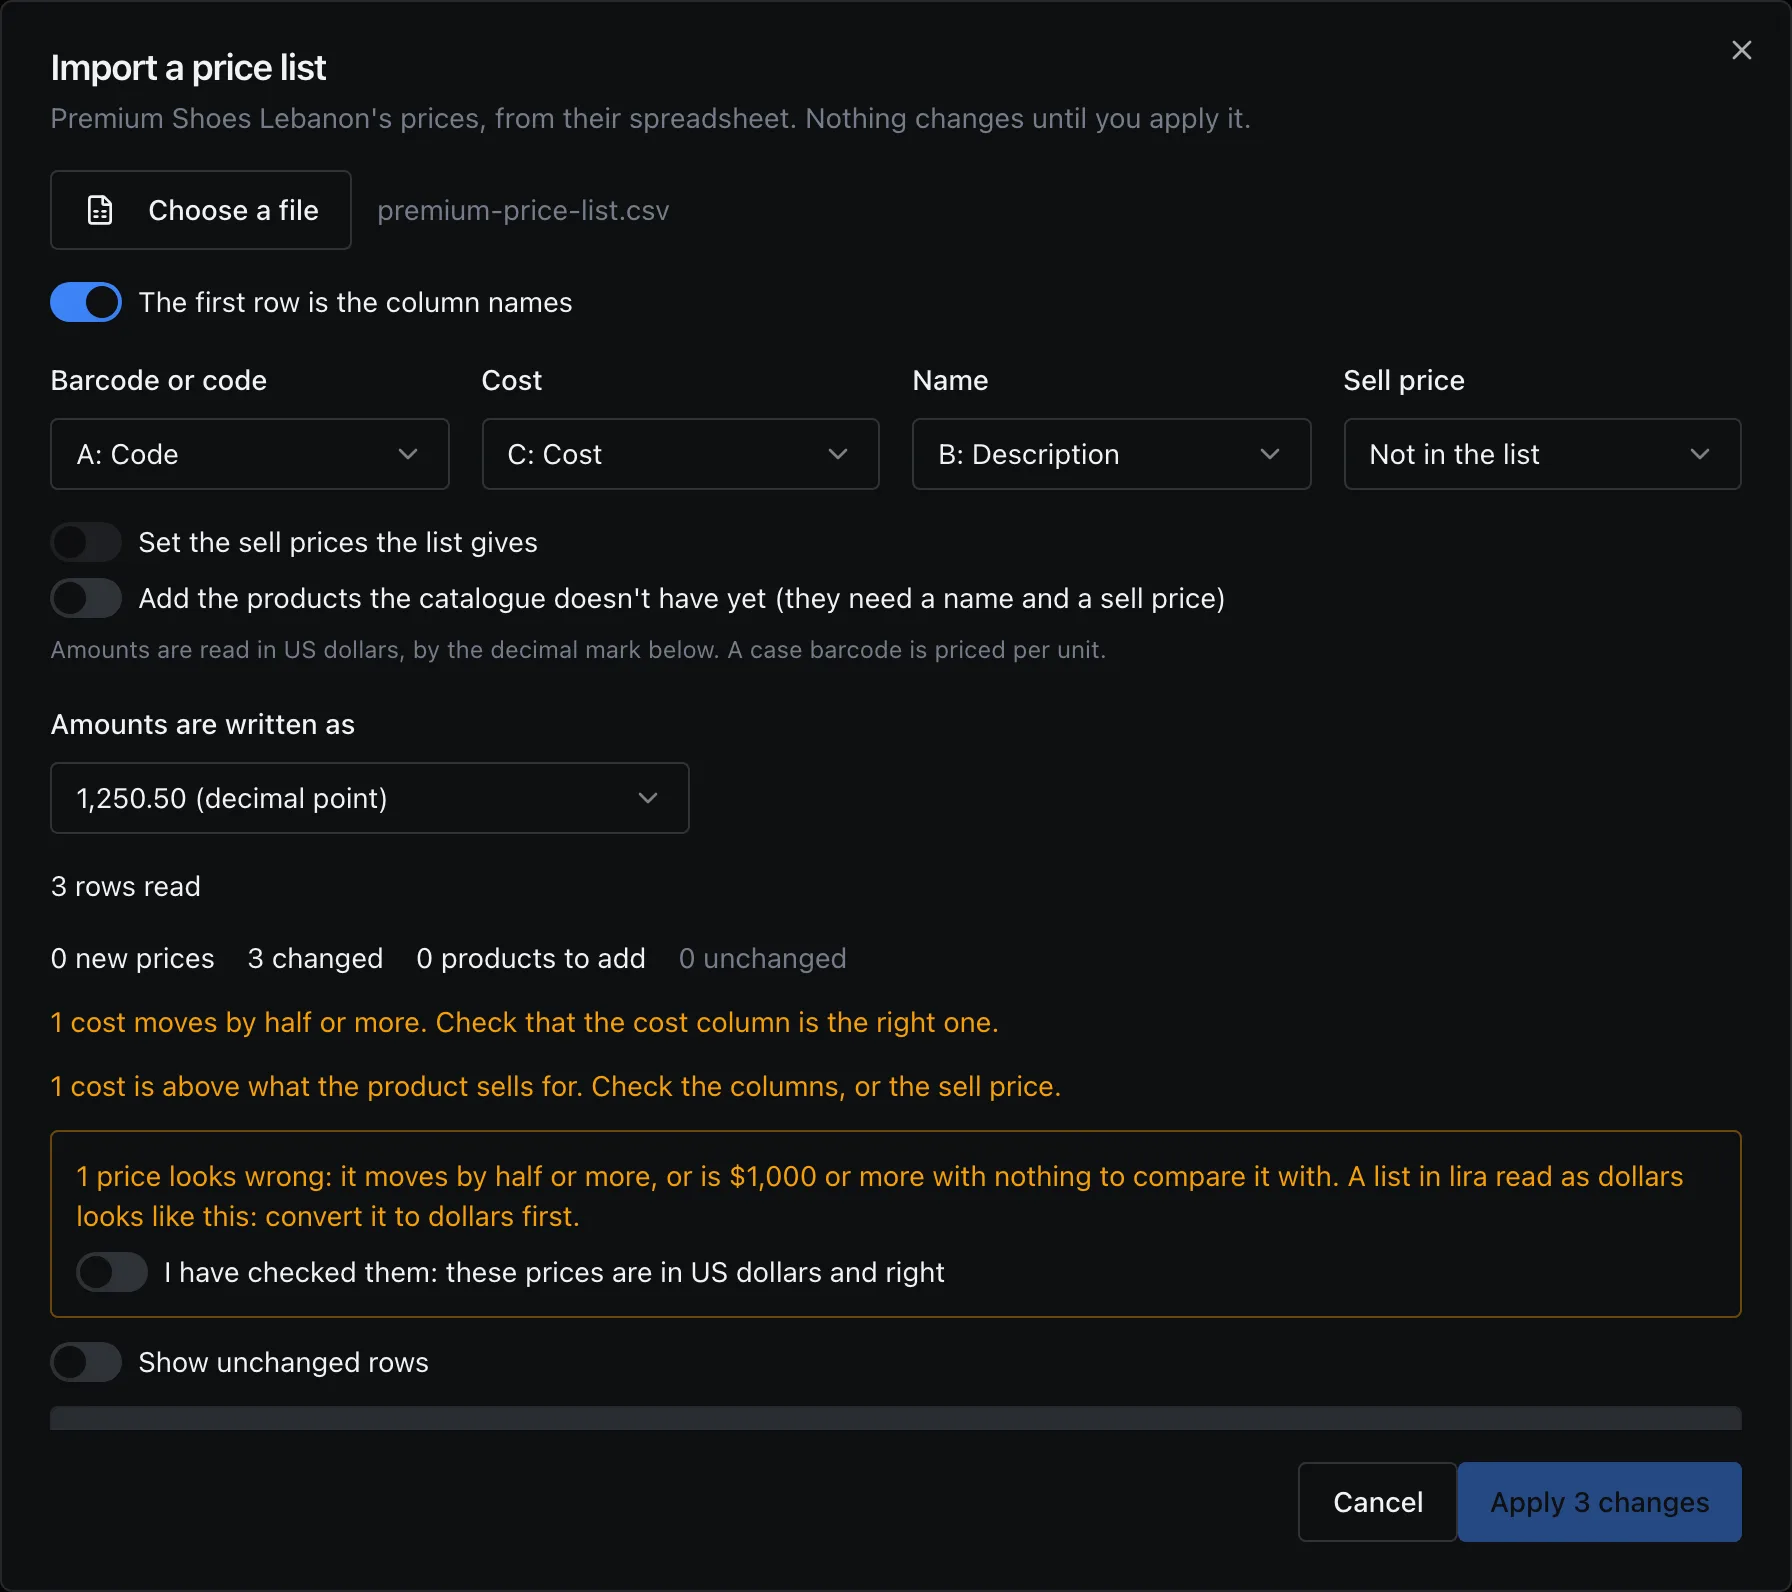
Task: Click the '3 changed' count
Action: [x=316, y=958]
